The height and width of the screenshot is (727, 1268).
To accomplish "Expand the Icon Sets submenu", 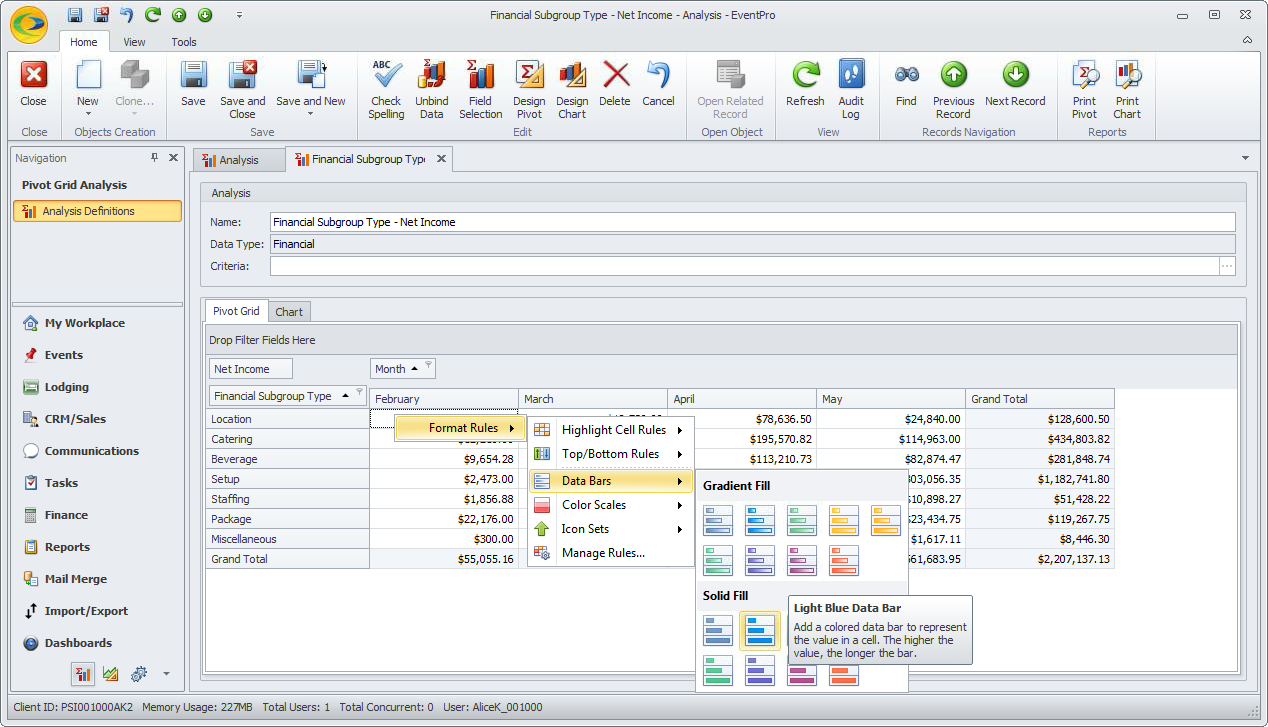I will (611, 529).
